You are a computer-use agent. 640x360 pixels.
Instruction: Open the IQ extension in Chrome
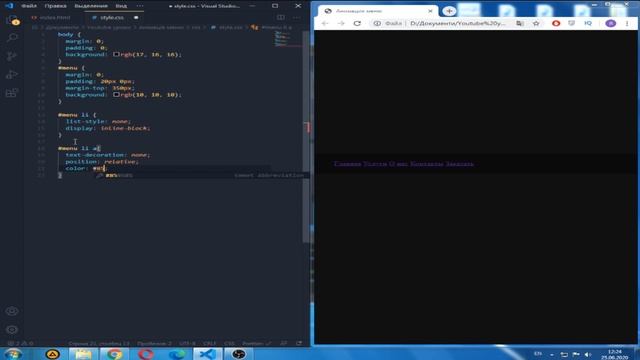588,24
